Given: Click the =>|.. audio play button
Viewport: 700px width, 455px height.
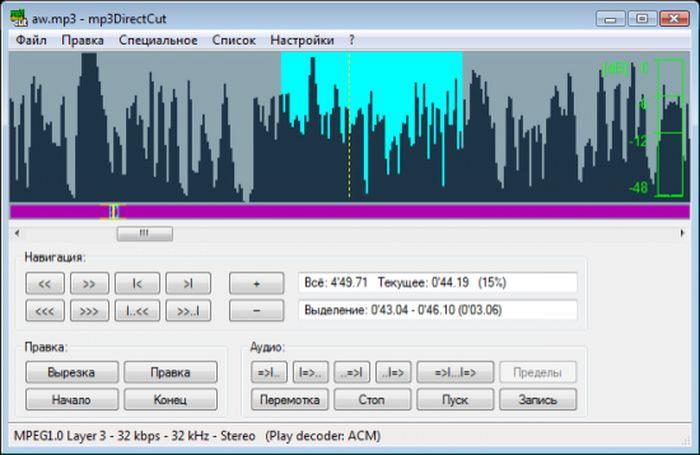Looking at the screenshot, I should click(x=269, y=372).
